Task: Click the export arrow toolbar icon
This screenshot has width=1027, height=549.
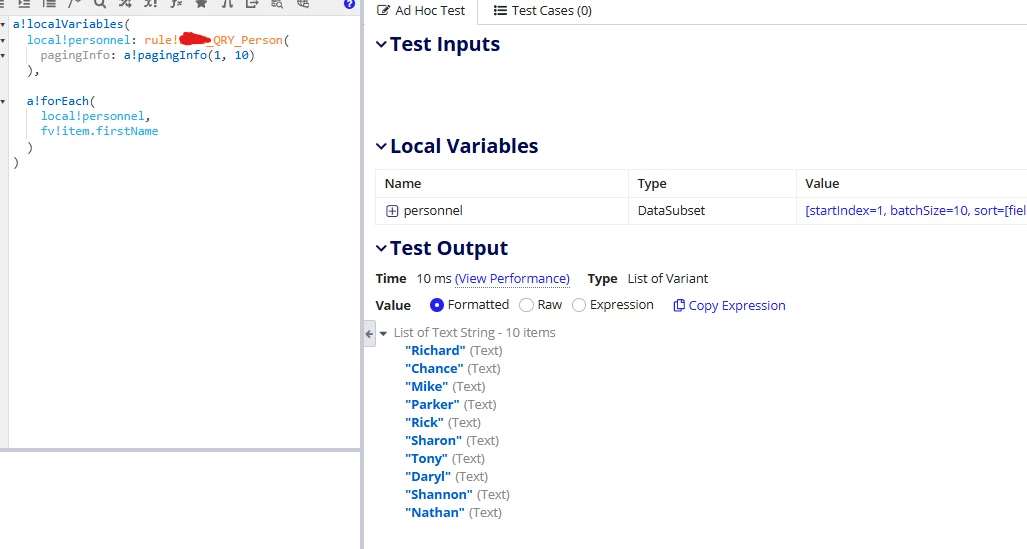Action: point(252,3)
